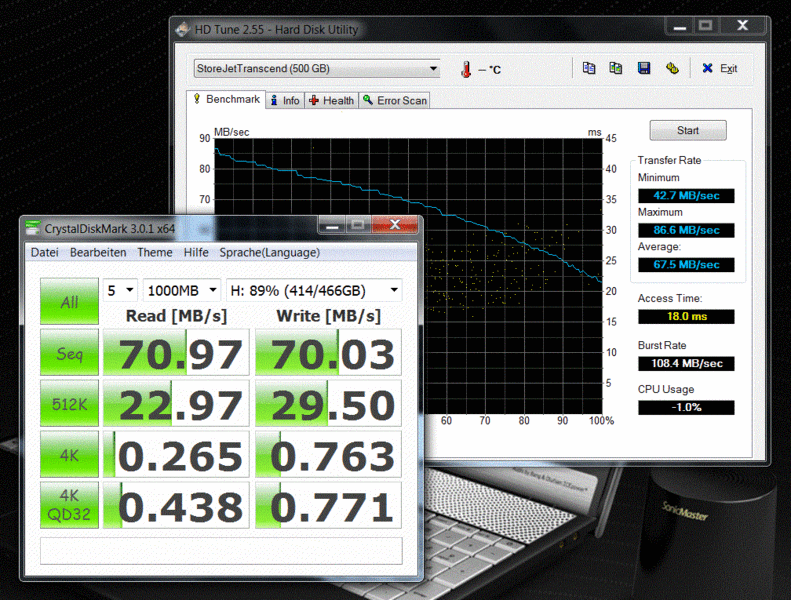Run the Seq test button
Viewport: 791px width, 600px height.
click(70, 352)
